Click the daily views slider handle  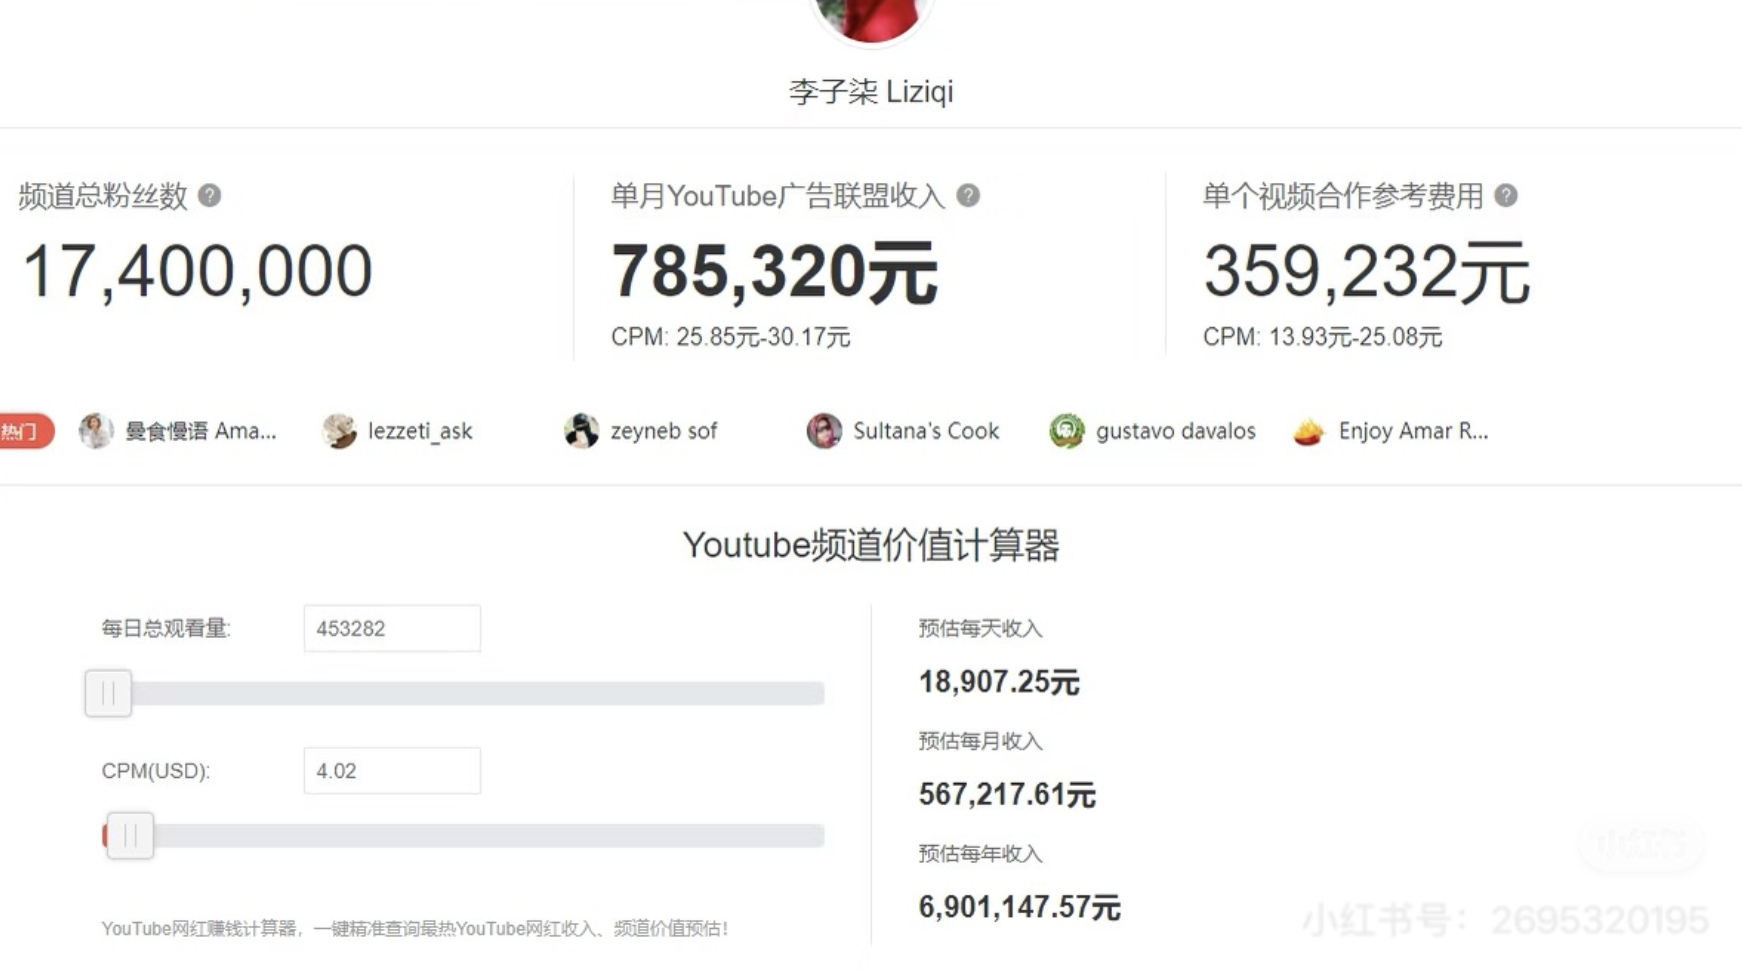click(x=108, y=693)
